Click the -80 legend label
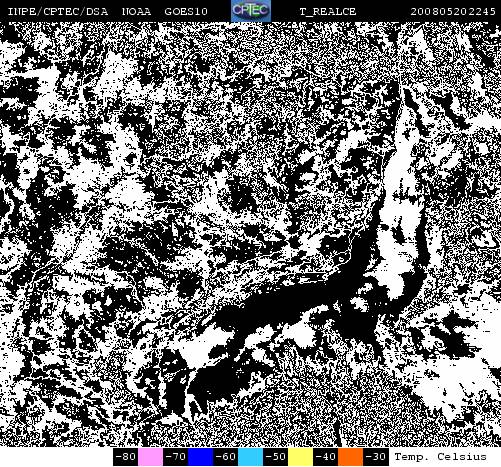 [125, 457]
